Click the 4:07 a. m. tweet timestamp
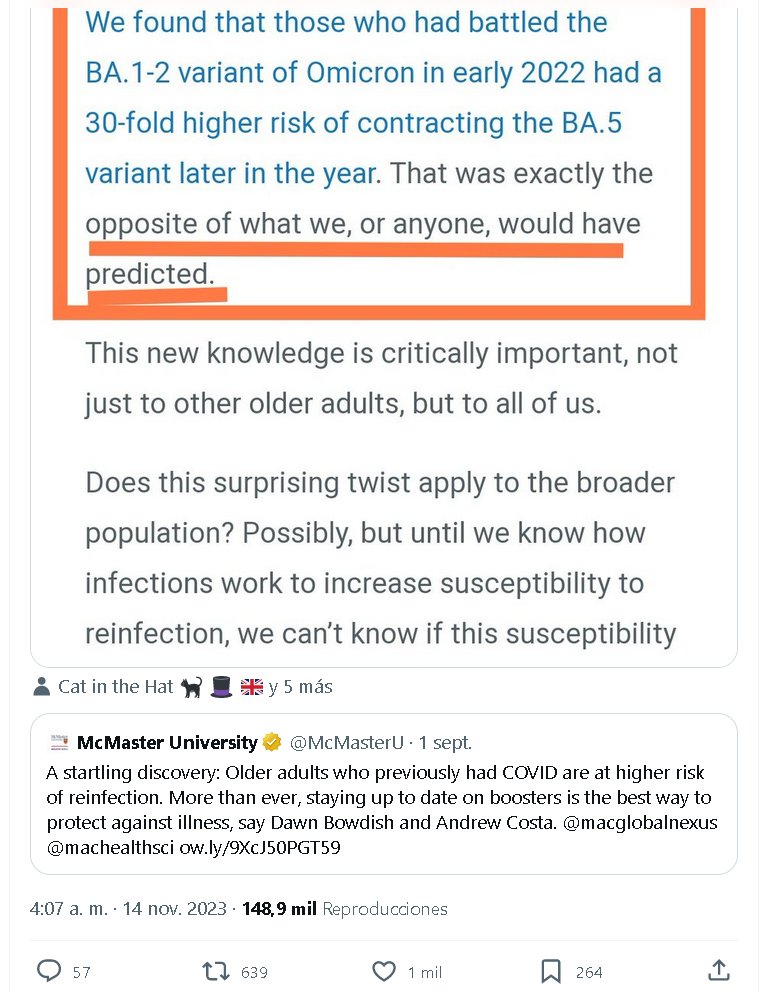 pyautogui.click(x=70, y=909)
